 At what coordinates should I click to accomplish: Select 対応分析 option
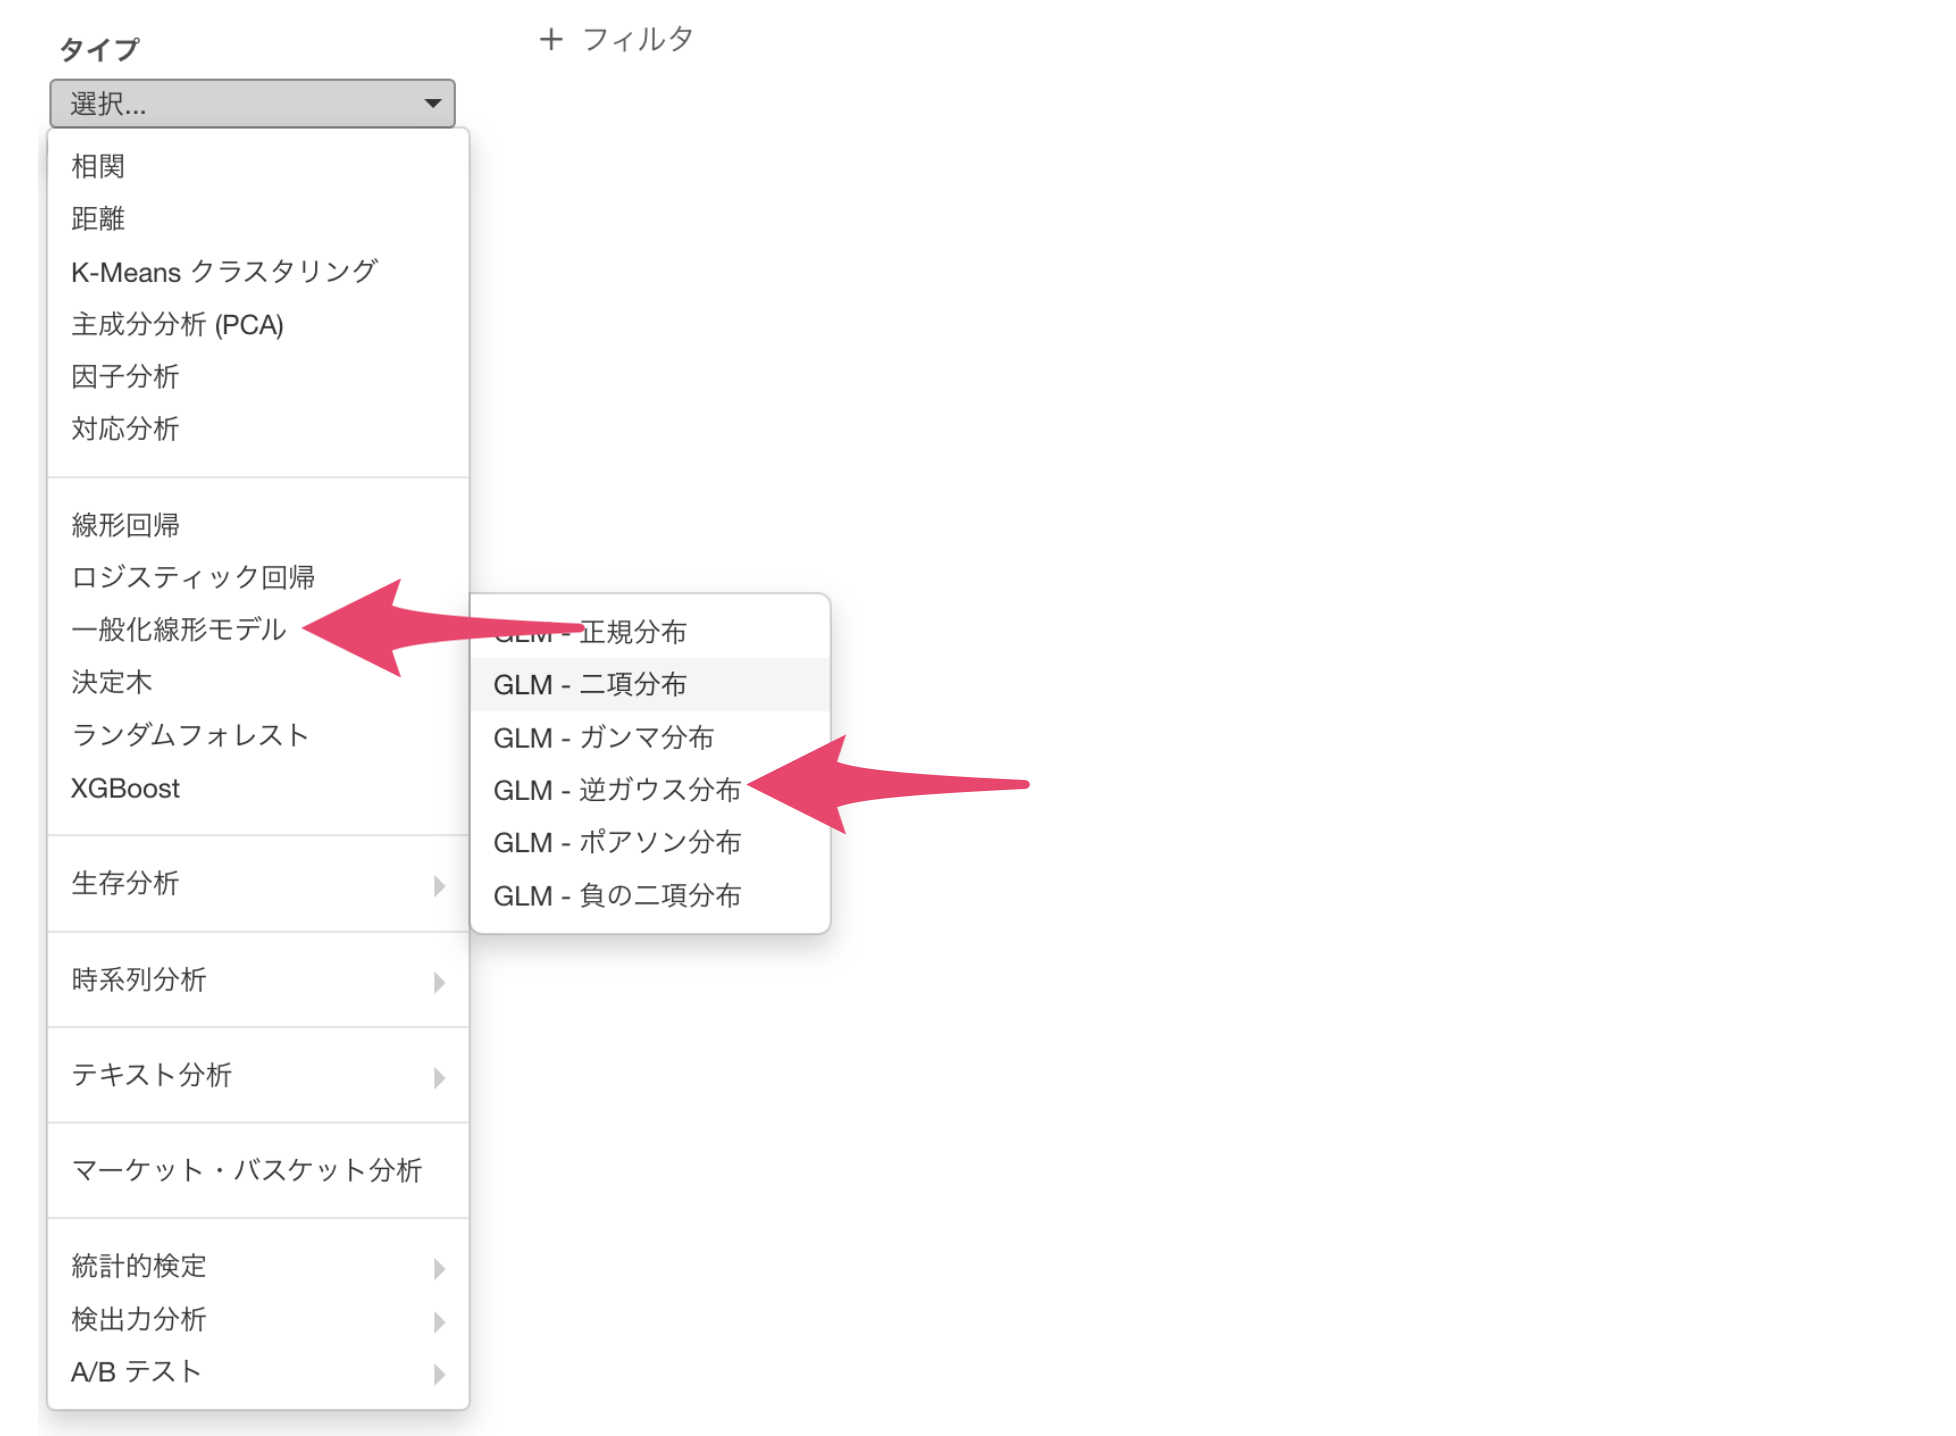coord(258,428)
